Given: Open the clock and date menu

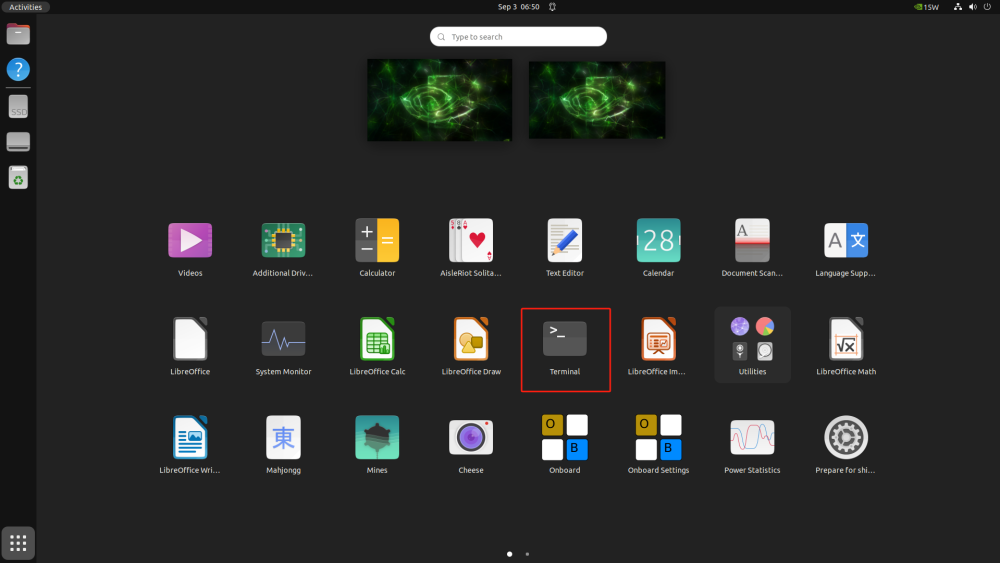Looking at the screenshot, I should coord(518,7).
